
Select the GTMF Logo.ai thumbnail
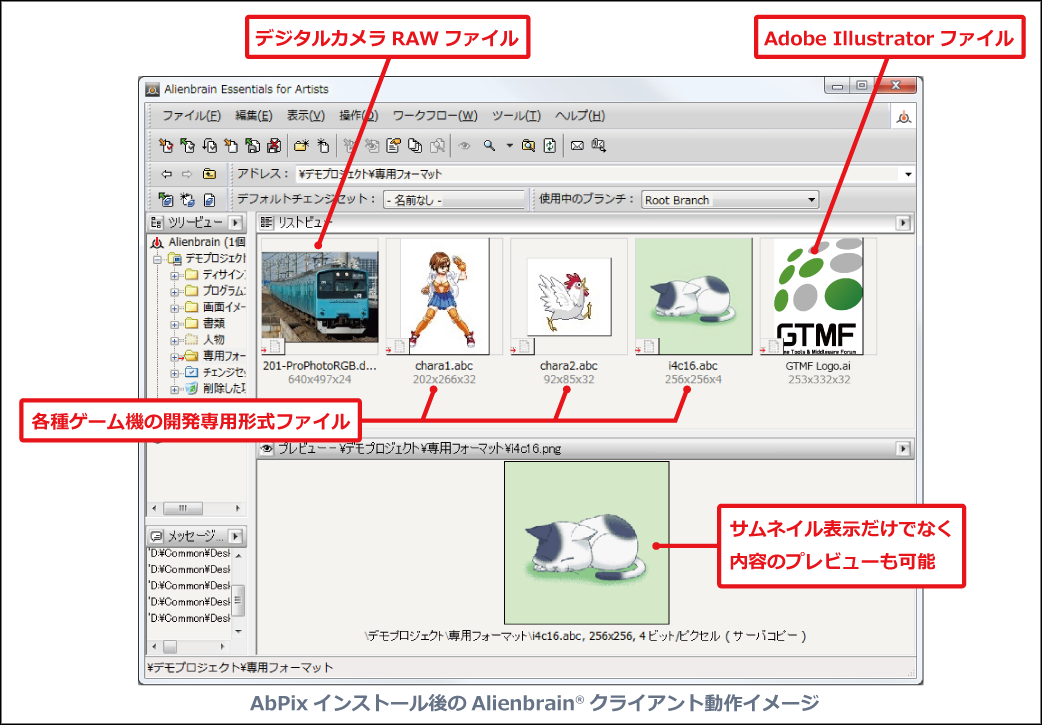[x=819, y=296]
